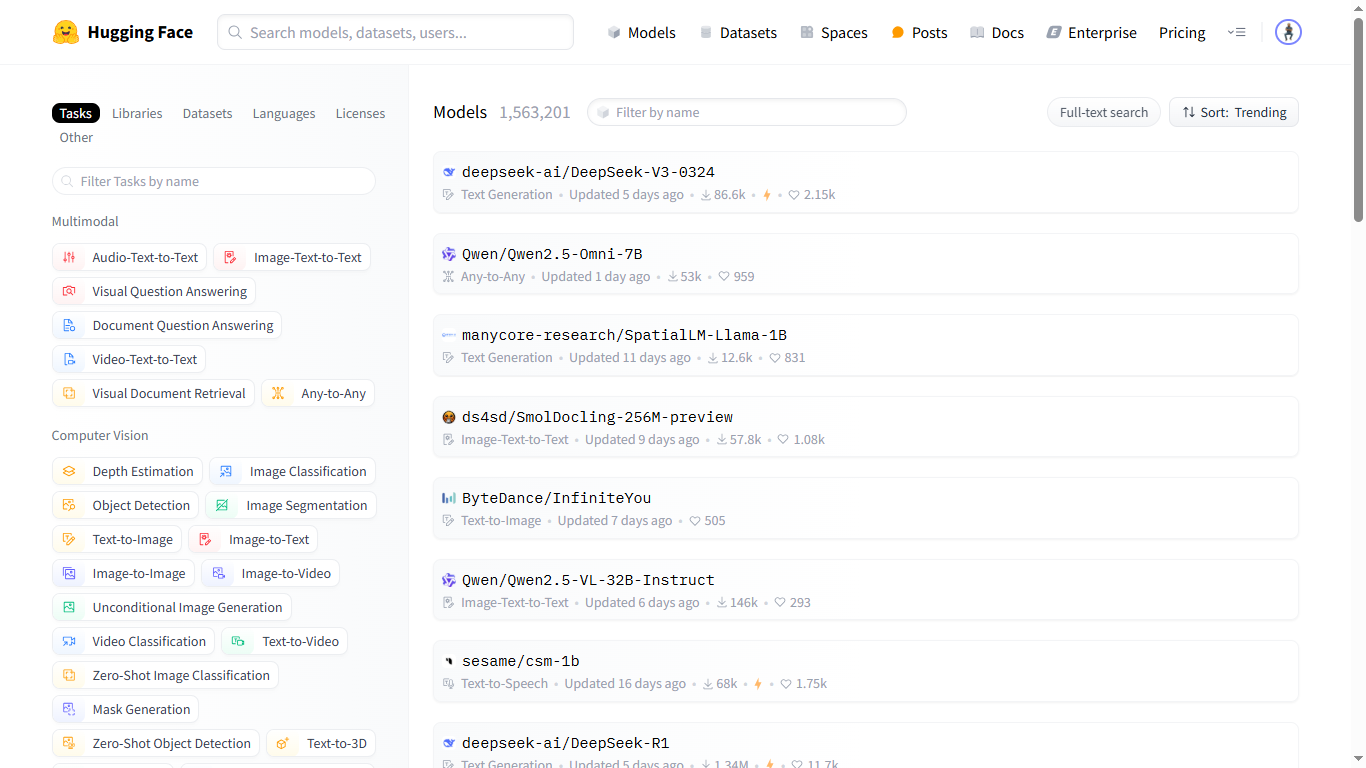Select the Text-to-Video task filter
The width and height of the screenshot is (1366, 768).
pos(284,641)
